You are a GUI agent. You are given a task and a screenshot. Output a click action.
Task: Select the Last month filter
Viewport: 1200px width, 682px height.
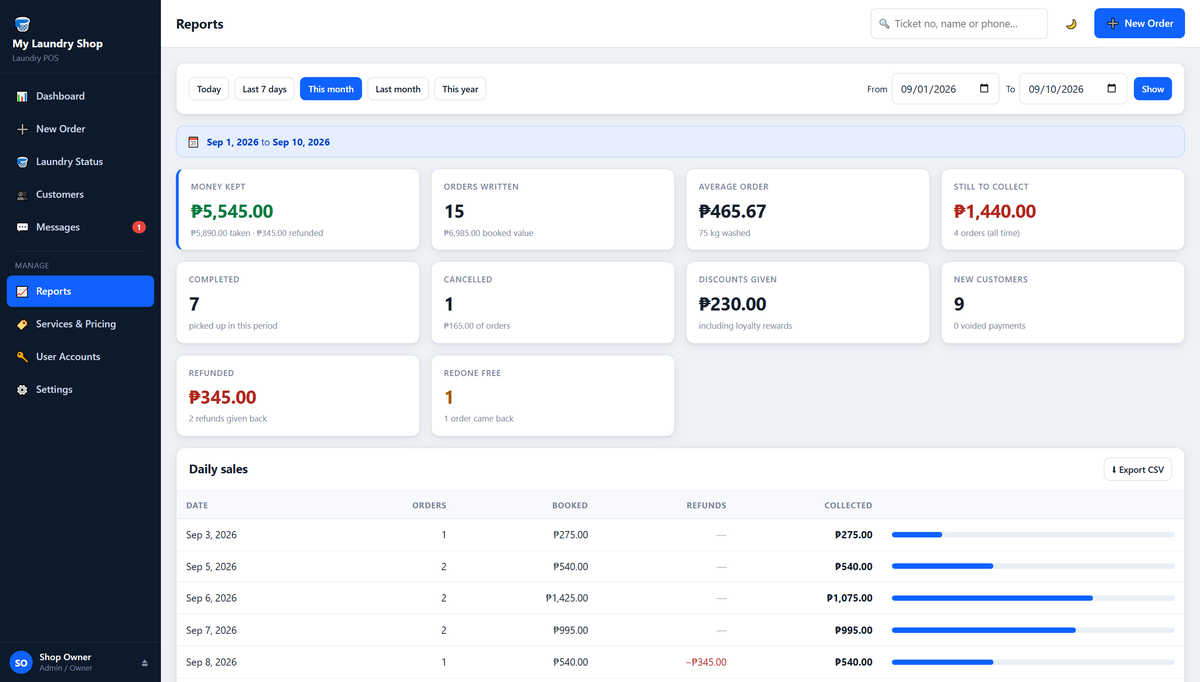pyautogui.click(x=398, y=89)
